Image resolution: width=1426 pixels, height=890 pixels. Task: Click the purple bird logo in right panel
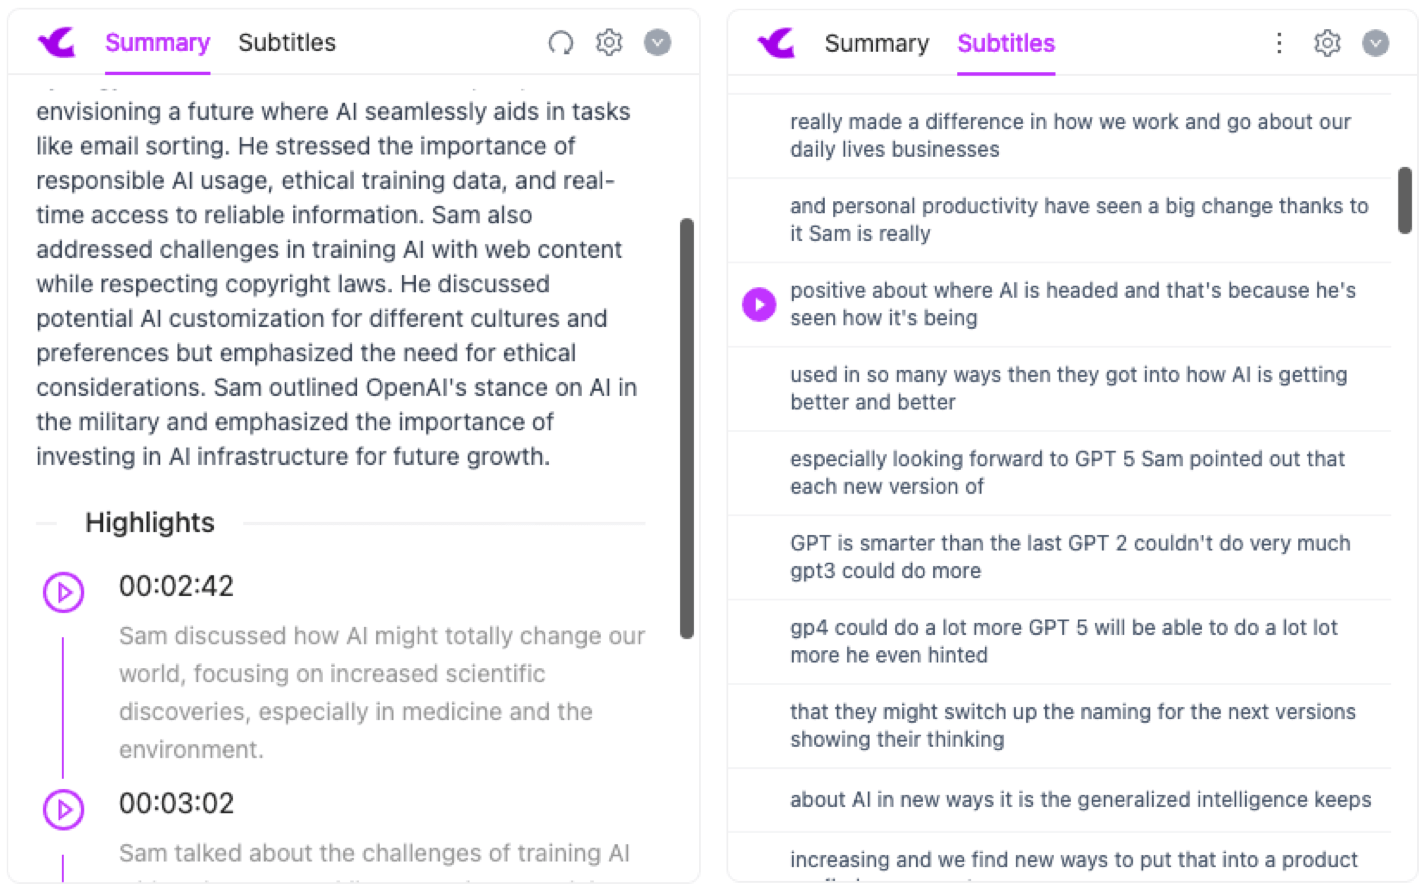coord(776,43)
